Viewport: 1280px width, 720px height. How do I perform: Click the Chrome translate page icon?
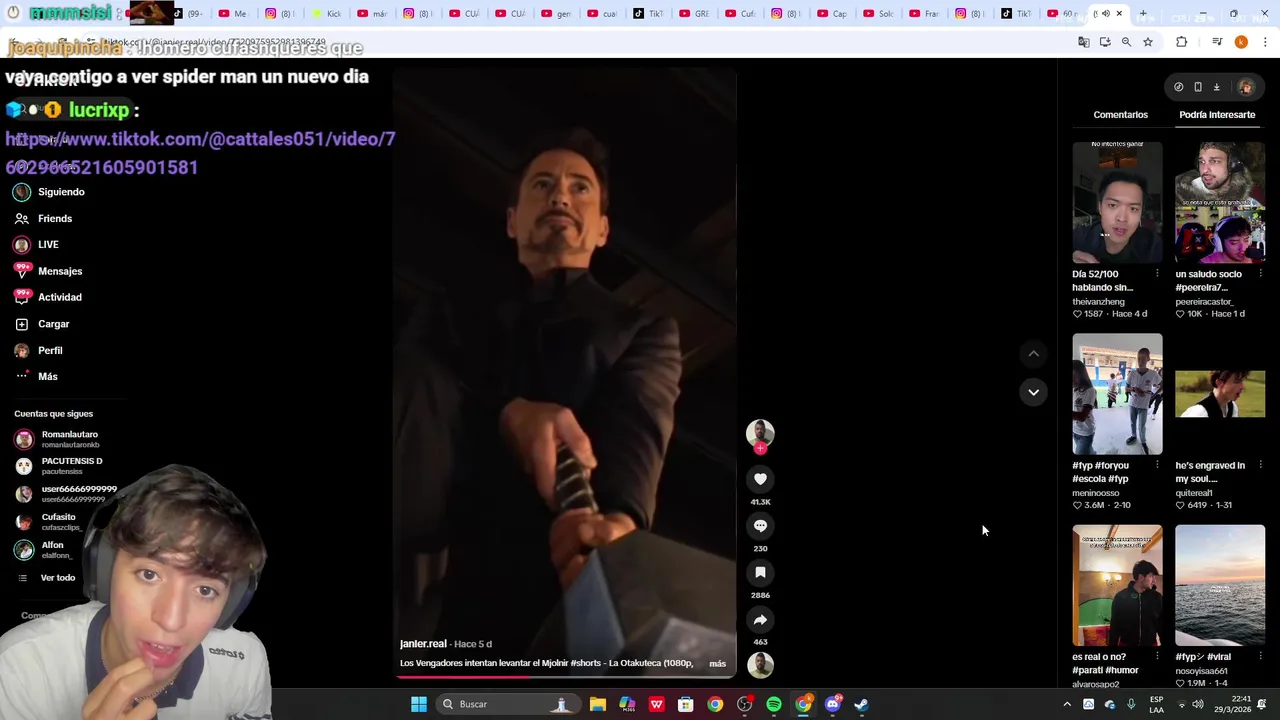tap(1083, 42)
